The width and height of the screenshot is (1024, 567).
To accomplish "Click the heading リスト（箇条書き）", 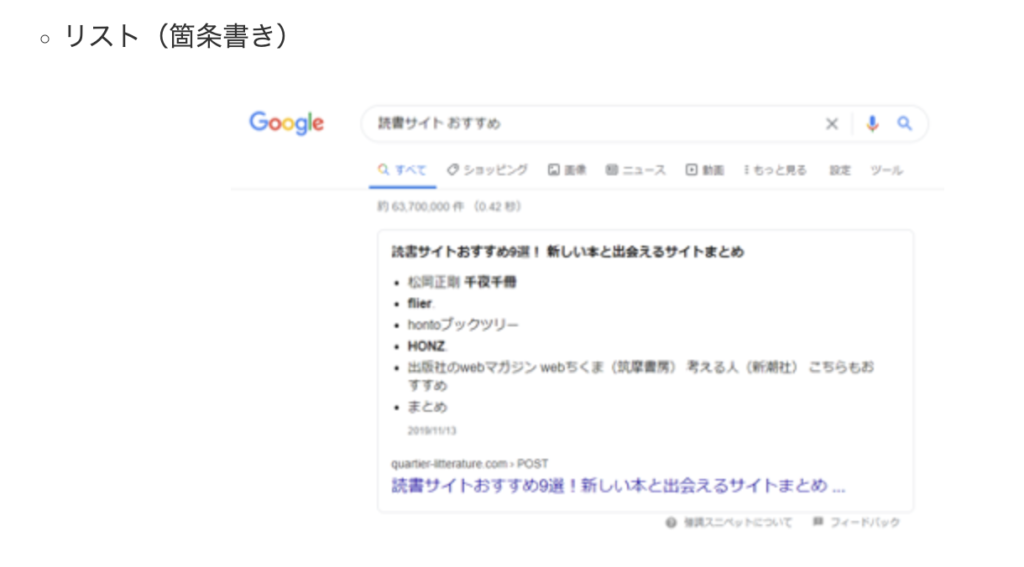I will [176, 36].
